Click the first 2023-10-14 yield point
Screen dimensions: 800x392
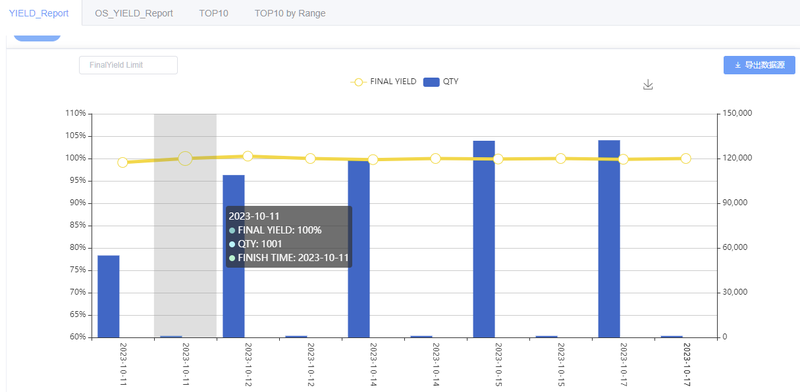(373, 160)
